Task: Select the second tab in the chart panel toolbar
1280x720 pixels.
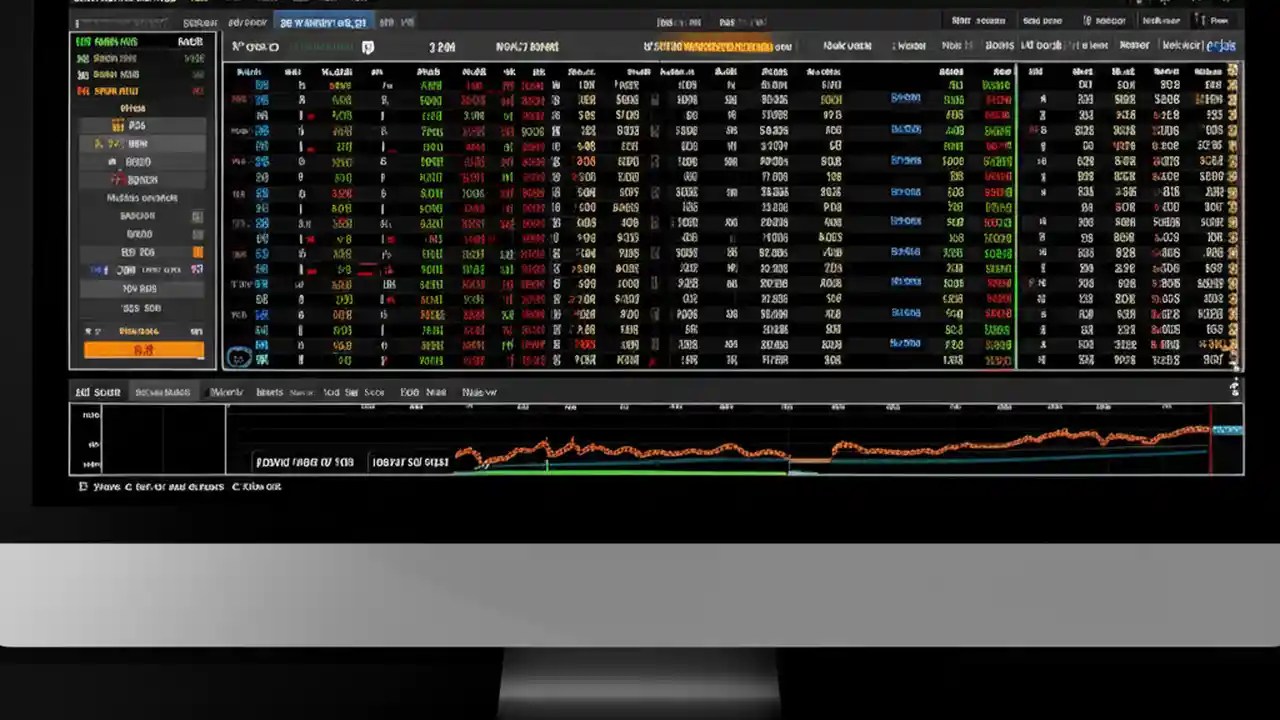Action: (162, 392)
